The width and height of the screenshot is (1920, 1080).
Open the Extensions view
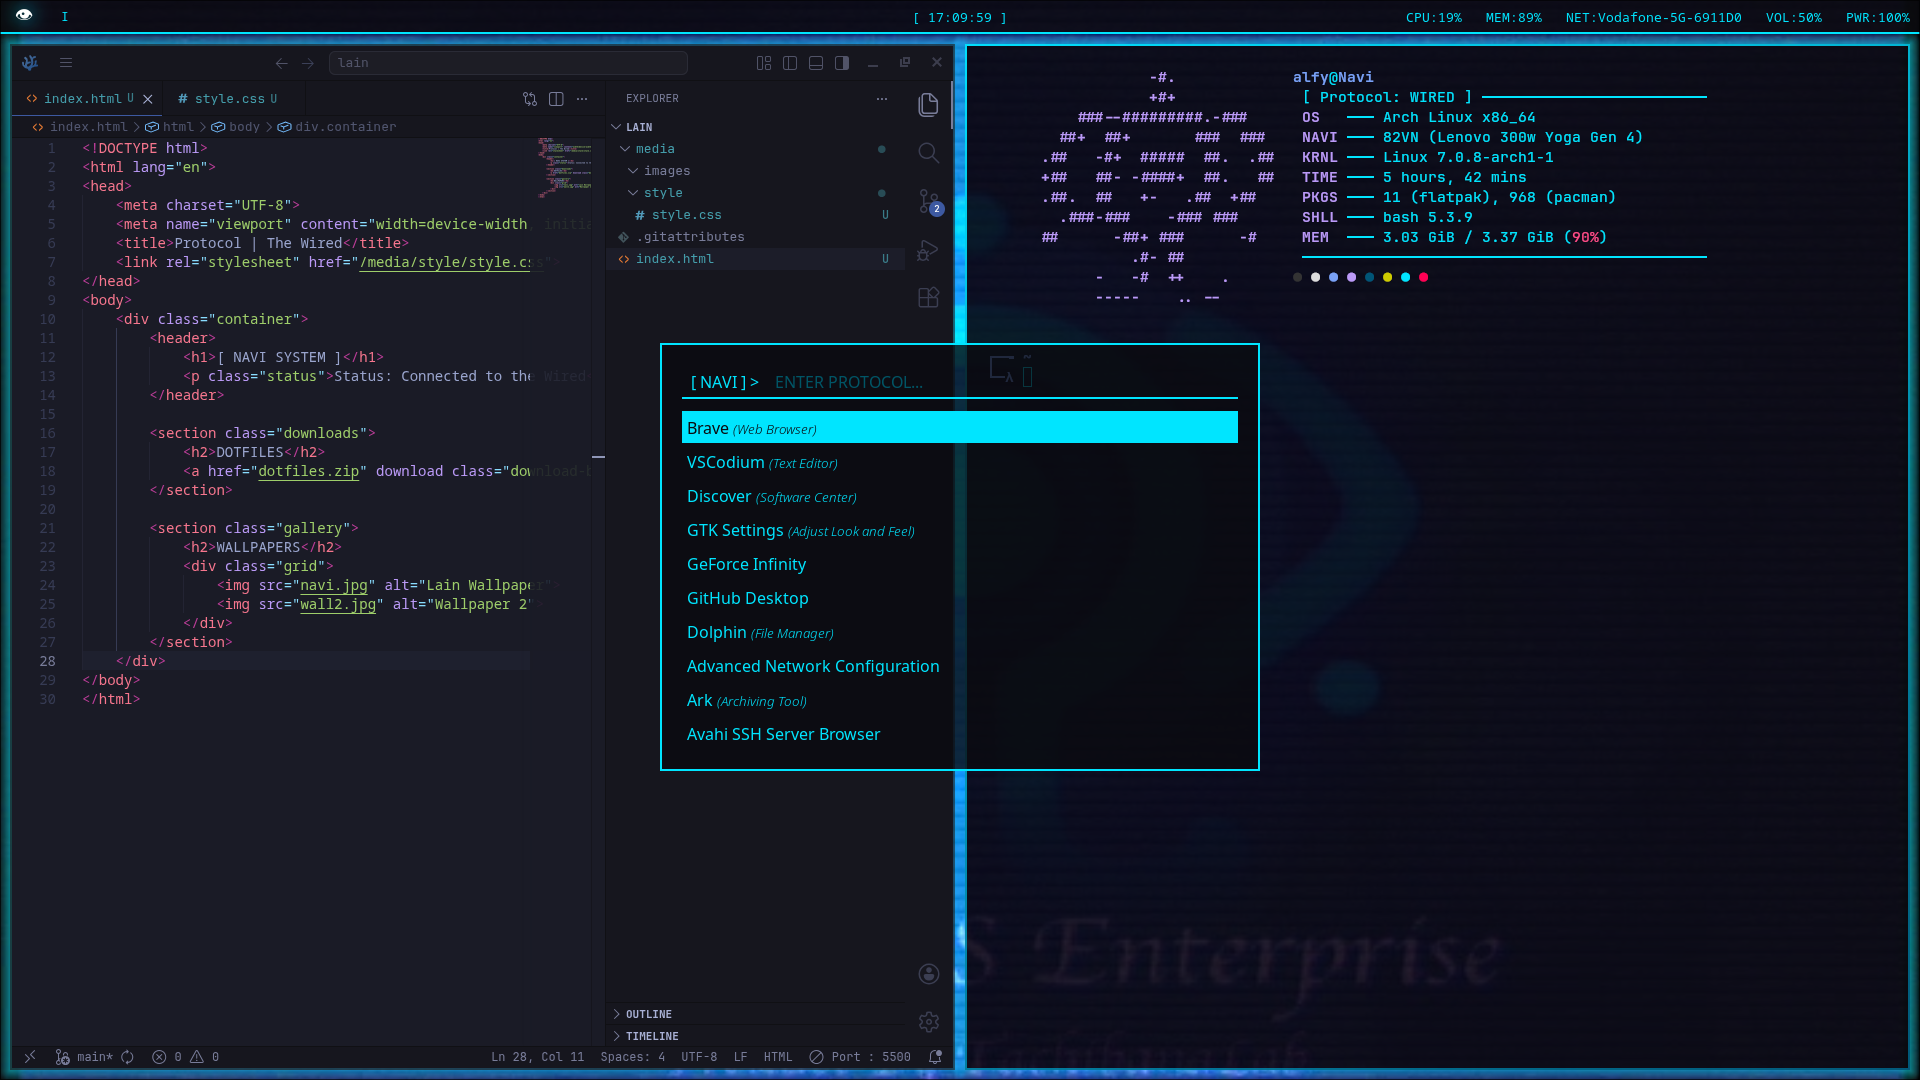tap(928, 298)
